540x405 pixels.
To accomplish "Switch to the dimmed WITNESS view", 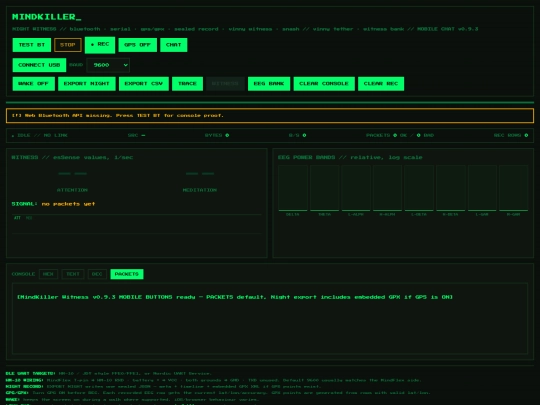I will [x=225, y=84].
